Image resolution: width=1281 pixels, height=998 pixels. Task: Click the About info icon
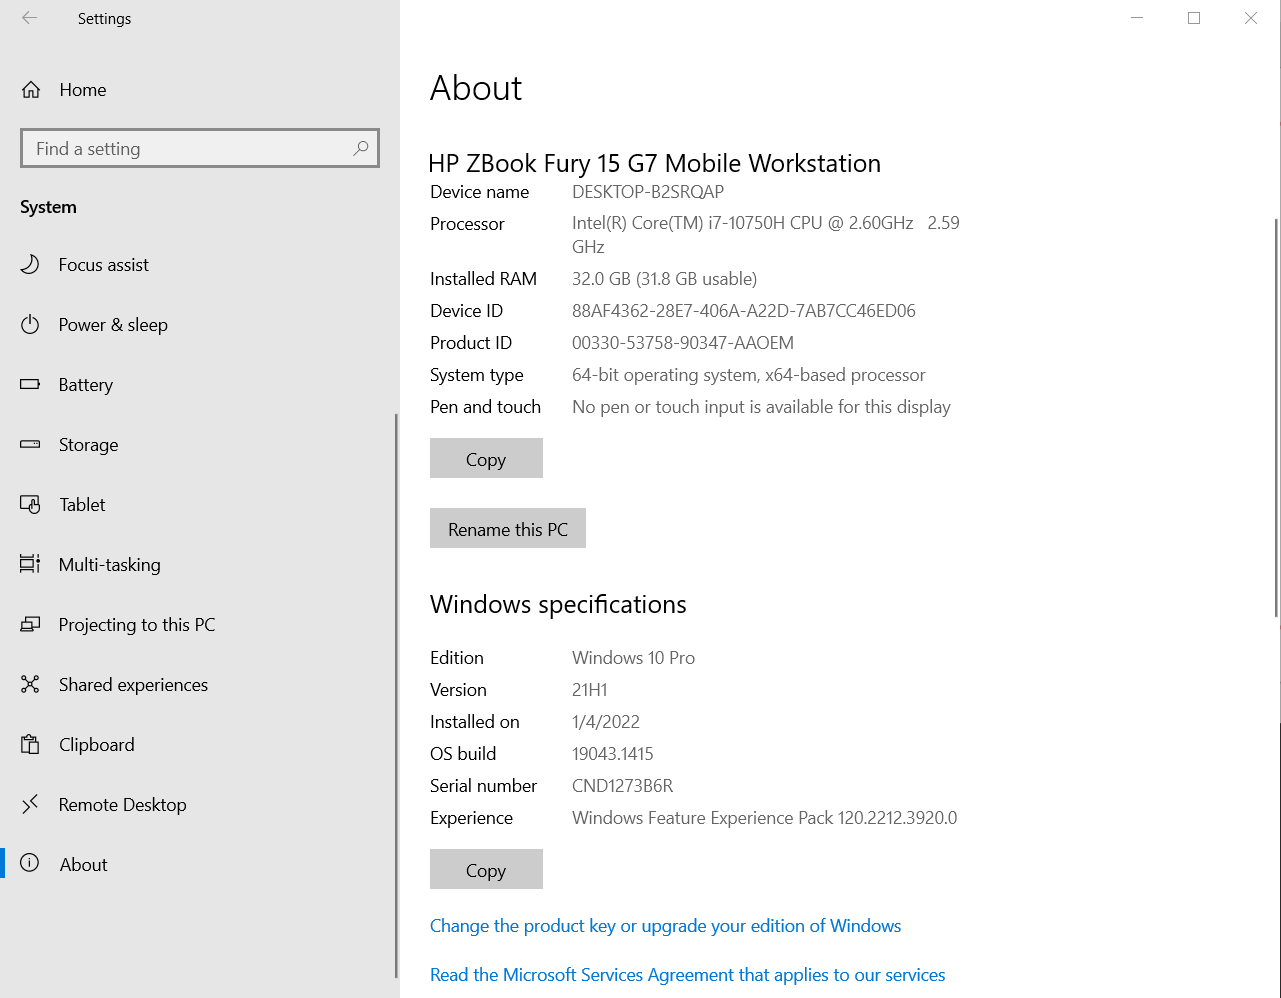pos(31,864)
